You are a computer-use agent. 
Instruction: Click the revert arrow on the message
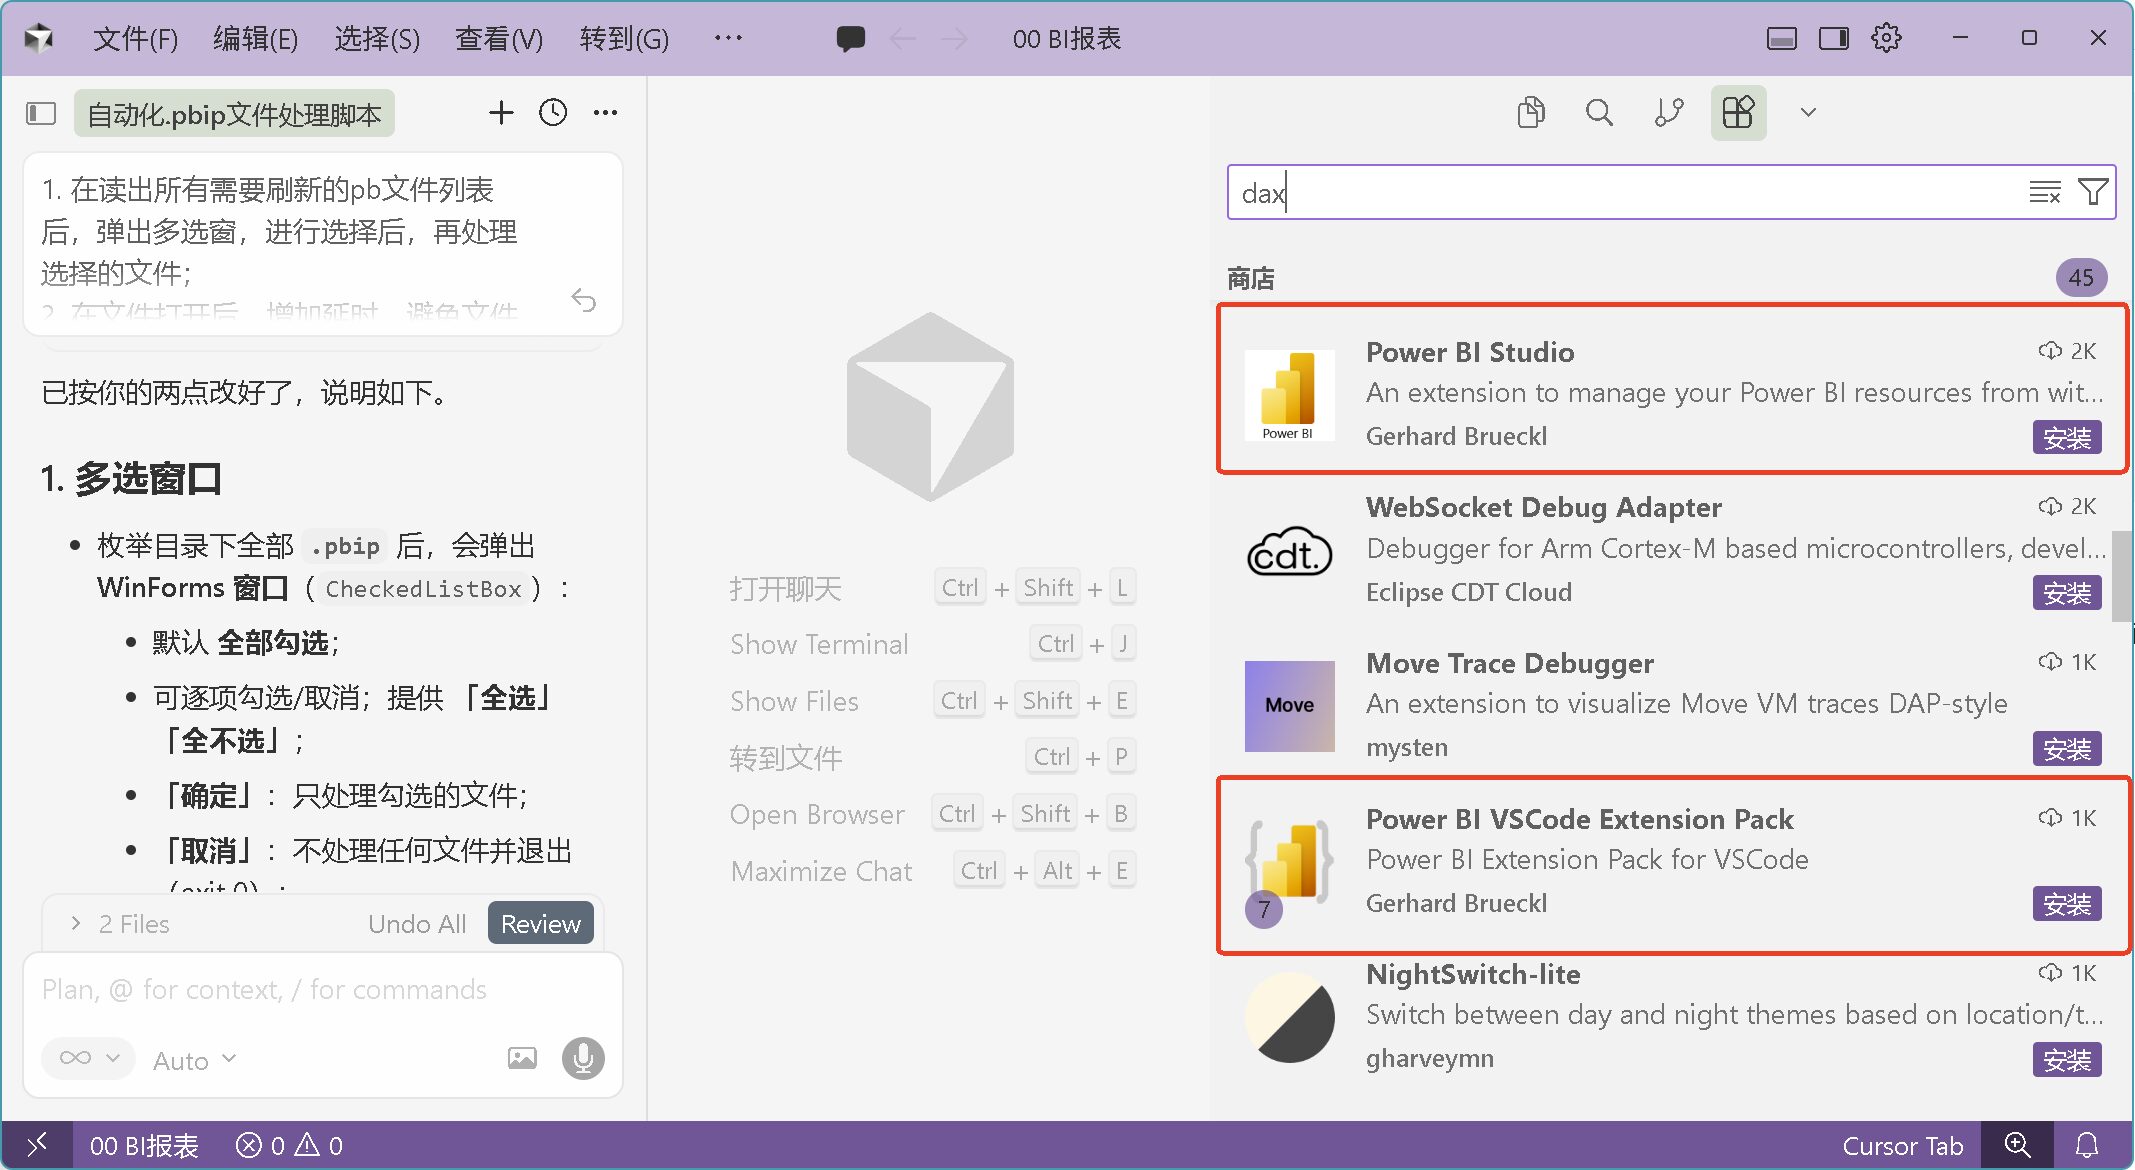pos(584,299)
